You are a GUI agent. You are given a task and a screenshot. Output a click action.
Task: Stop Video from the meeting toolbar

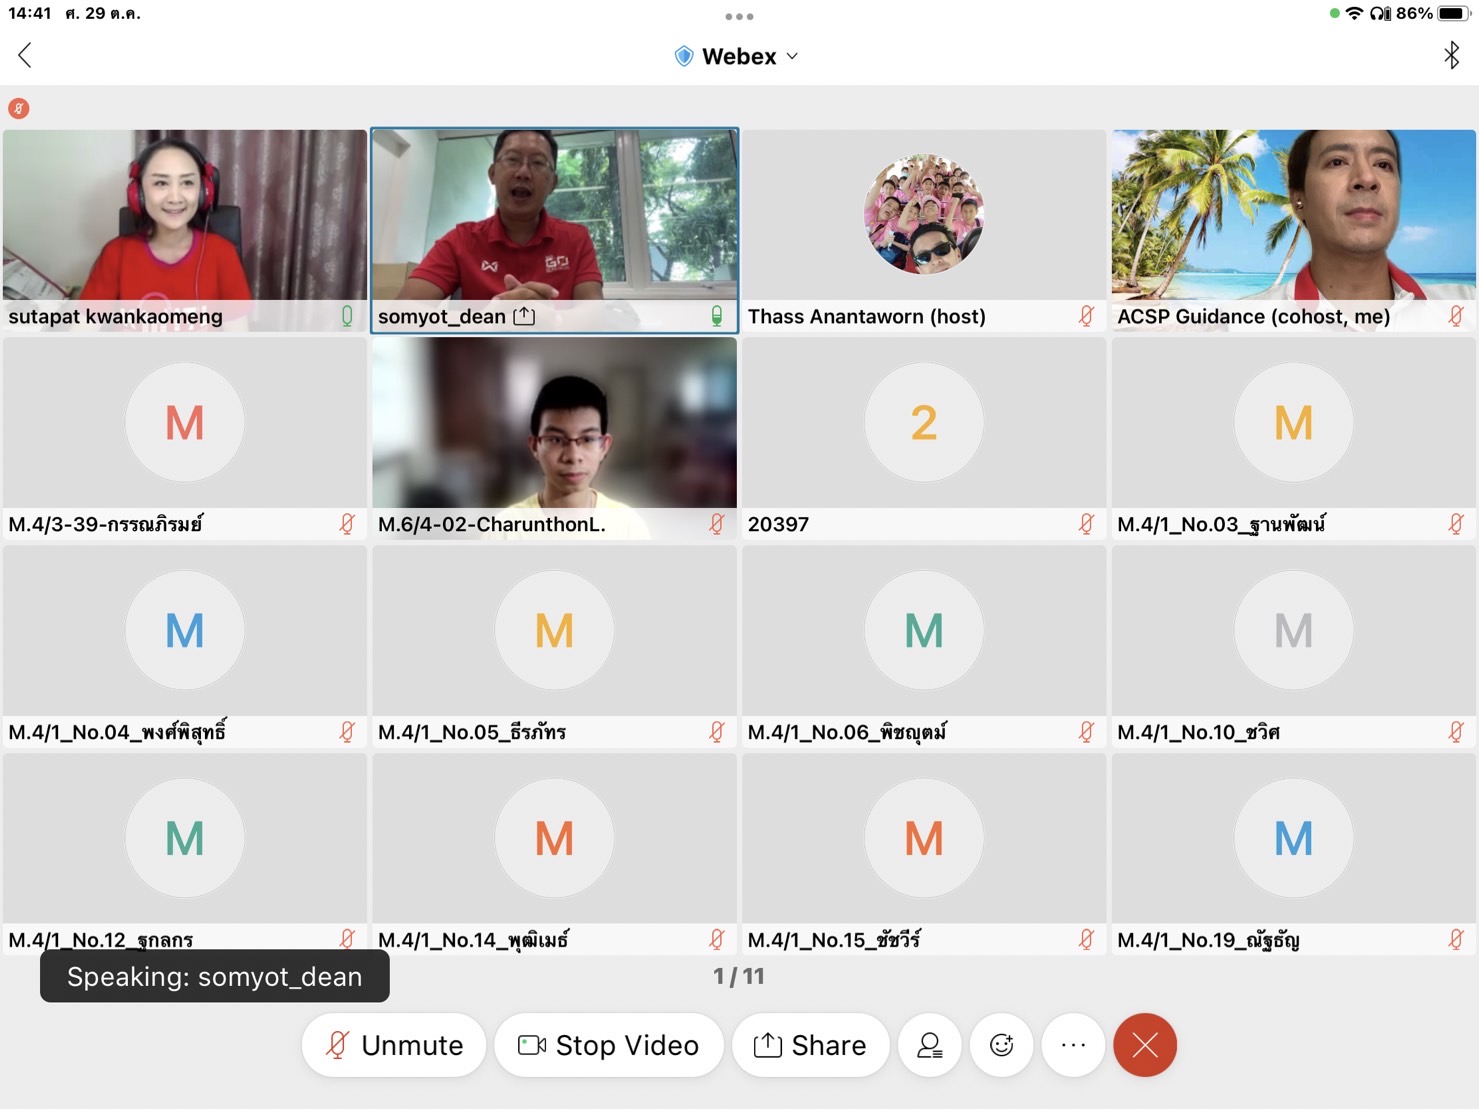pyautogui.click(x=608, y=1045)
